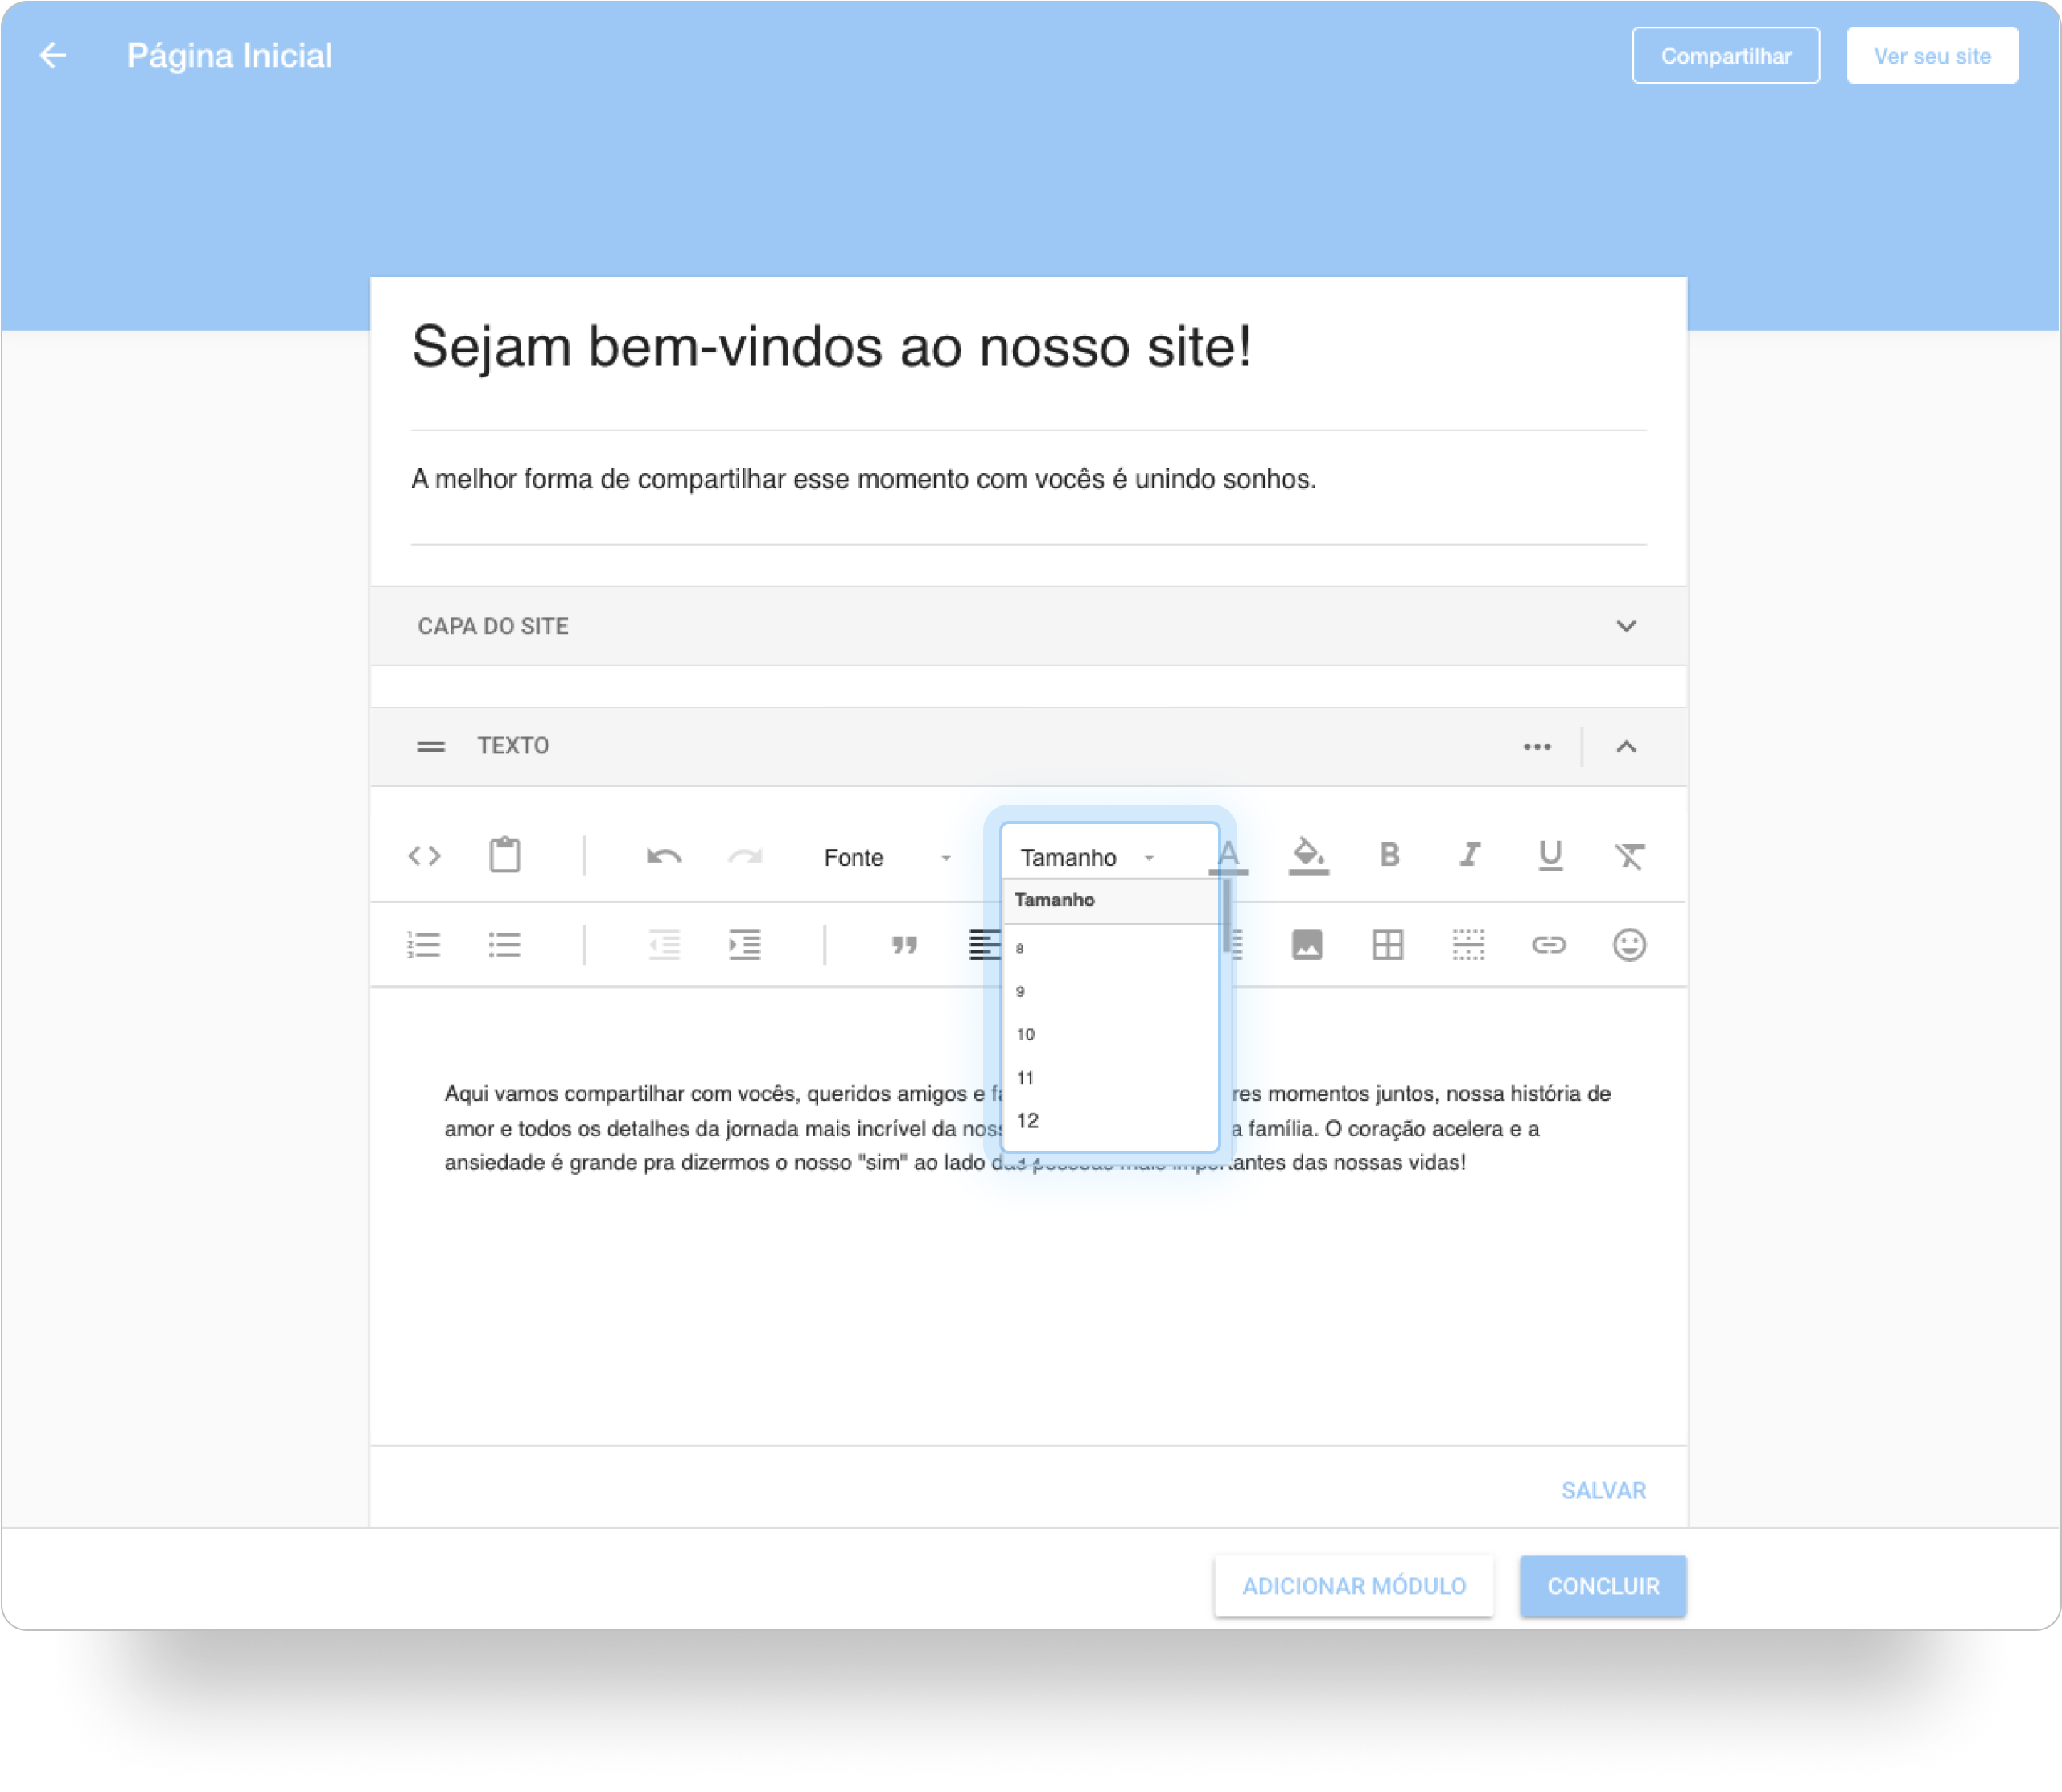Open background color fill picker
This screenshot has height=1792, width=2062.
tap(1308, 856)
